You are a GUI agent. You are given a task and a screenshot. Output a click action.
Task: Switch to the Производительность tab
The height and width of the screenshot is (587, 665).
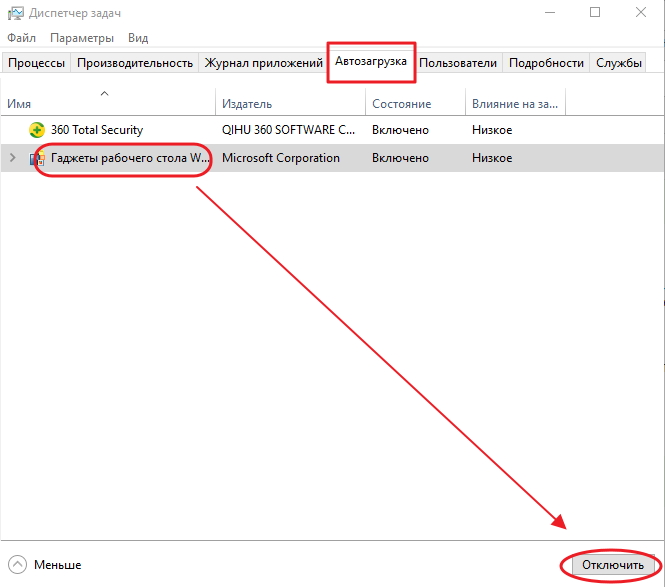coord(135,63)
